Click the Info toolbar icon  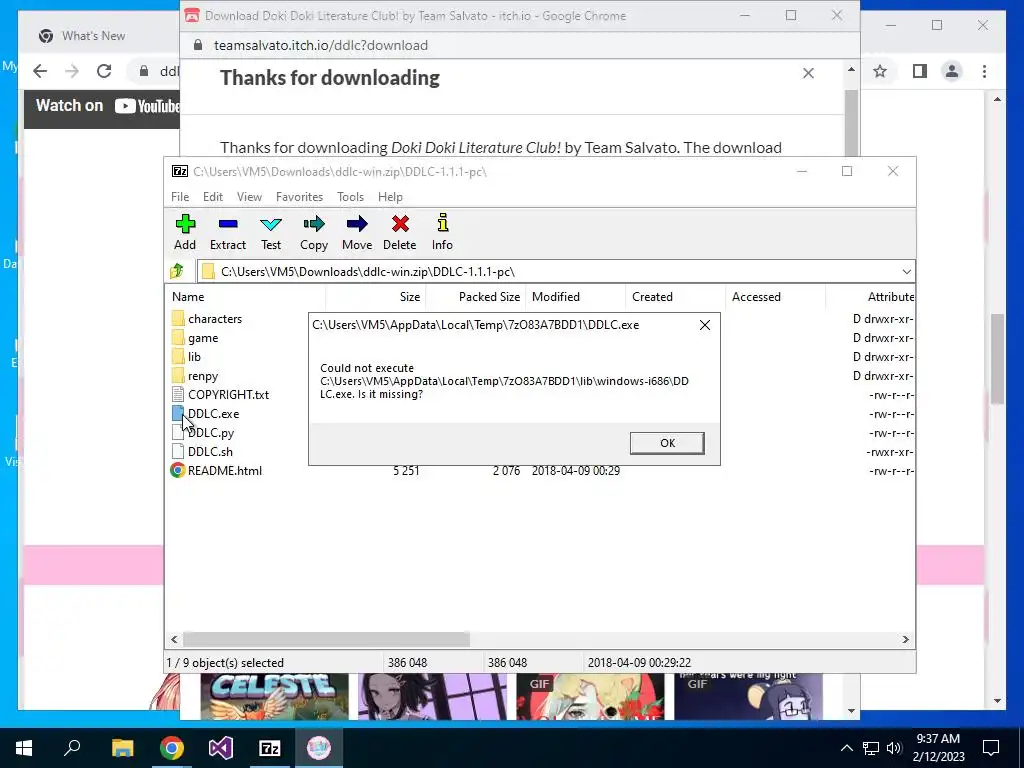442,232
